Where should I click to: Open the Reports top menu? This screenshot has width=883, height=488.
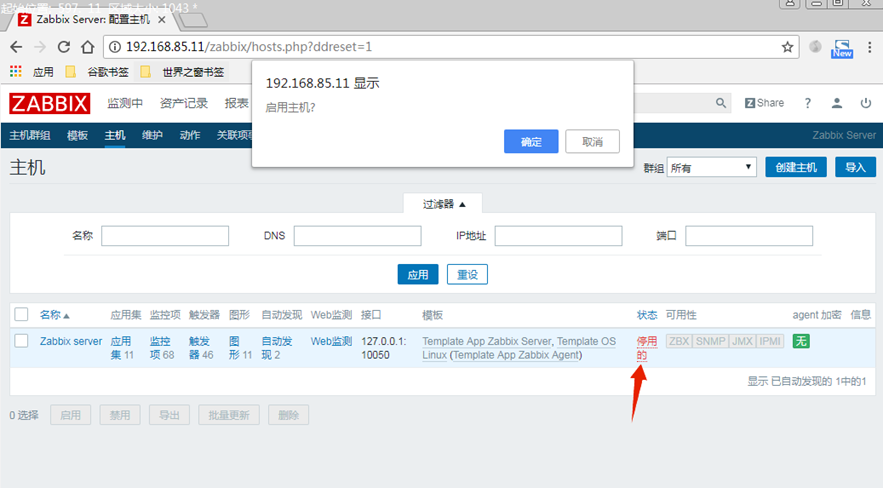[x=237, y=103]
